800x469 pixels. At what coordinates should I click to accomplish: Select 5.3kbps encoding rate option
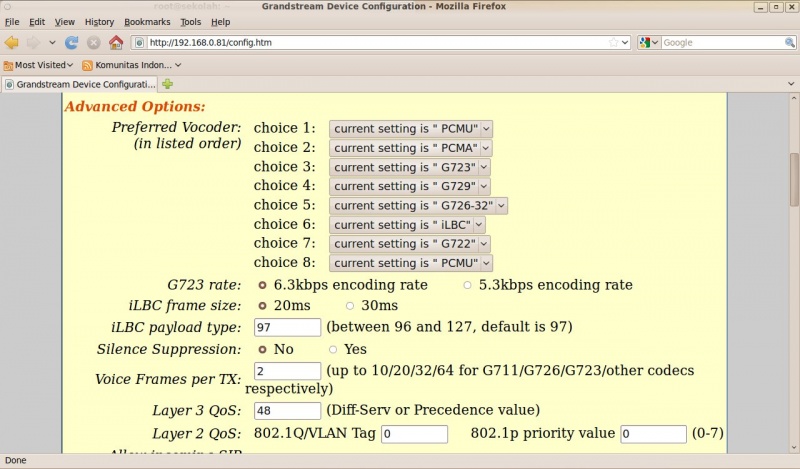(x=467, y=285)
